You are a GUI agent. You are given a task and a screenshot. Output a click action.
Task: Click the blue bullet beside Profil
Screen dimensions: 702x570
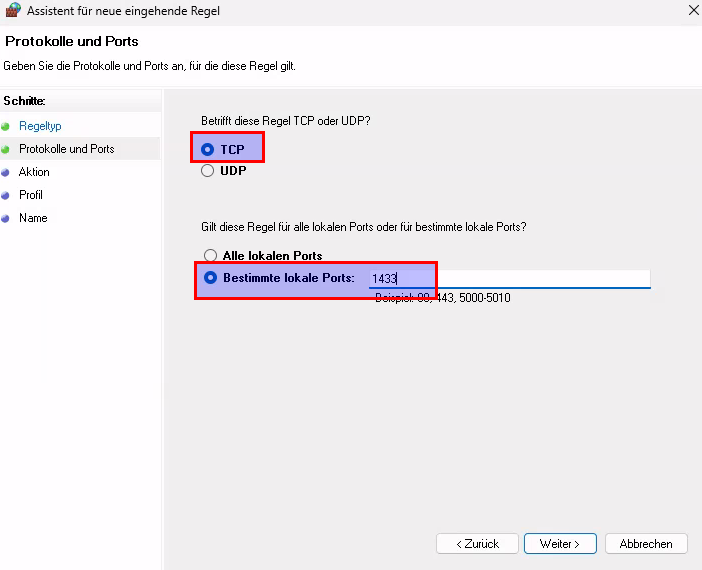click(6, 195)
